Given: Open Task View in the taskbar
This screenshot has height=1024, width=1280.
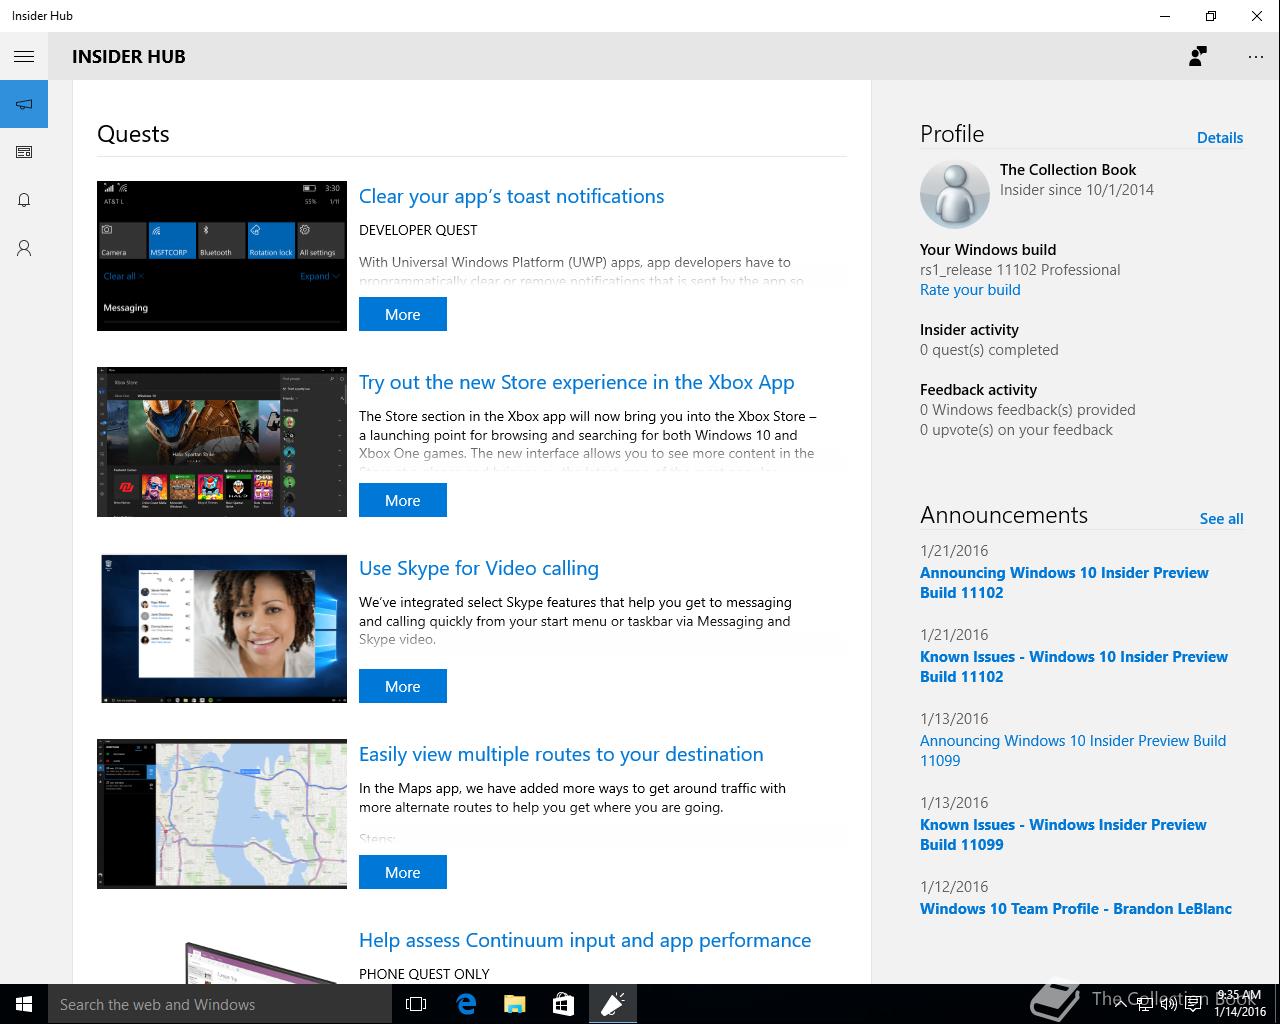Looking at the screenshot, I should (416, 1004).
